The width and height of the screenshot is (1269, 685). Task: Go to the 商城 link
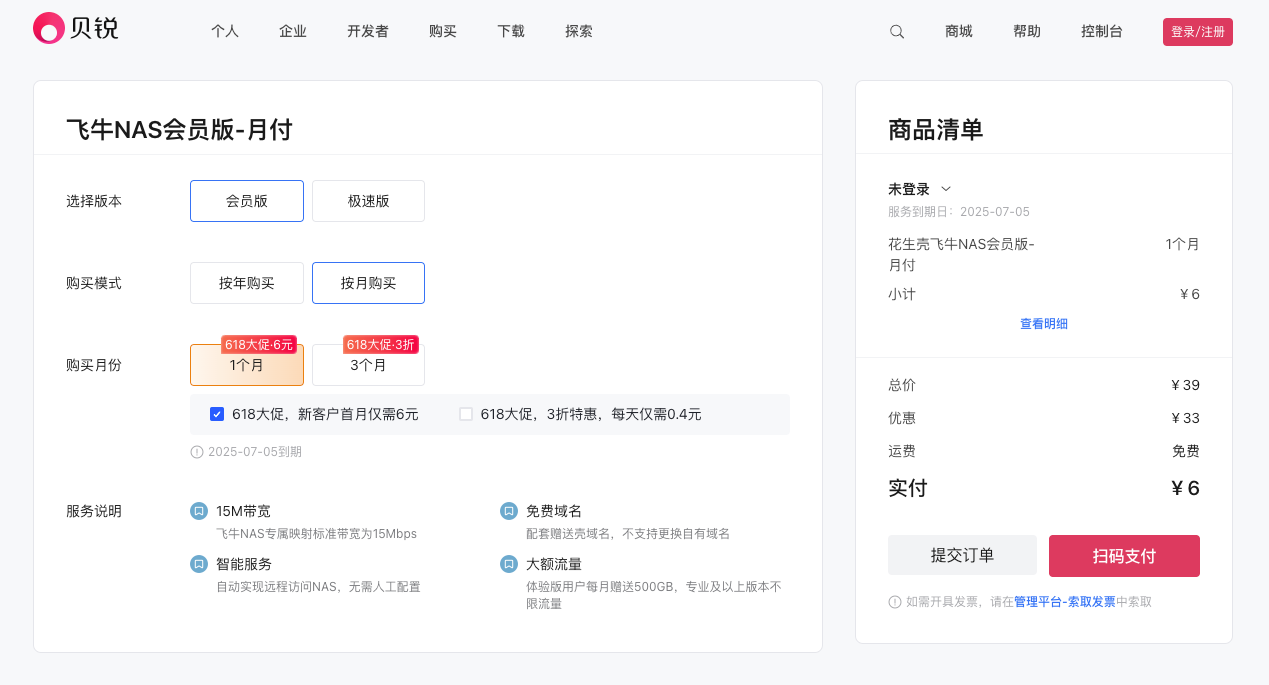(x=959, y=31)
